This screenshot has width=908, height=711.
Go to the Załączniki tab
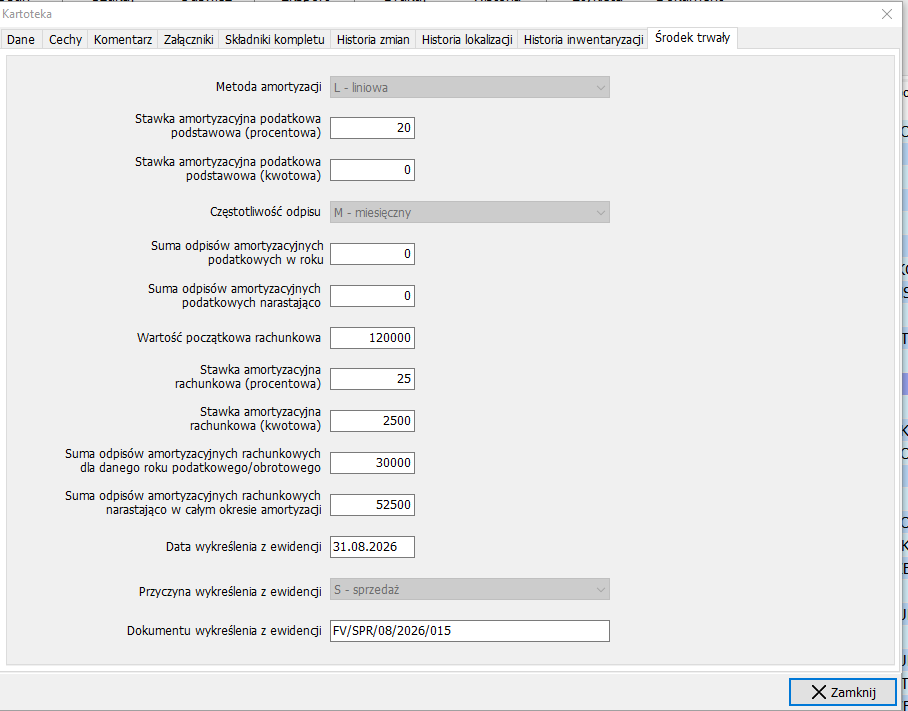pos(189,40)
